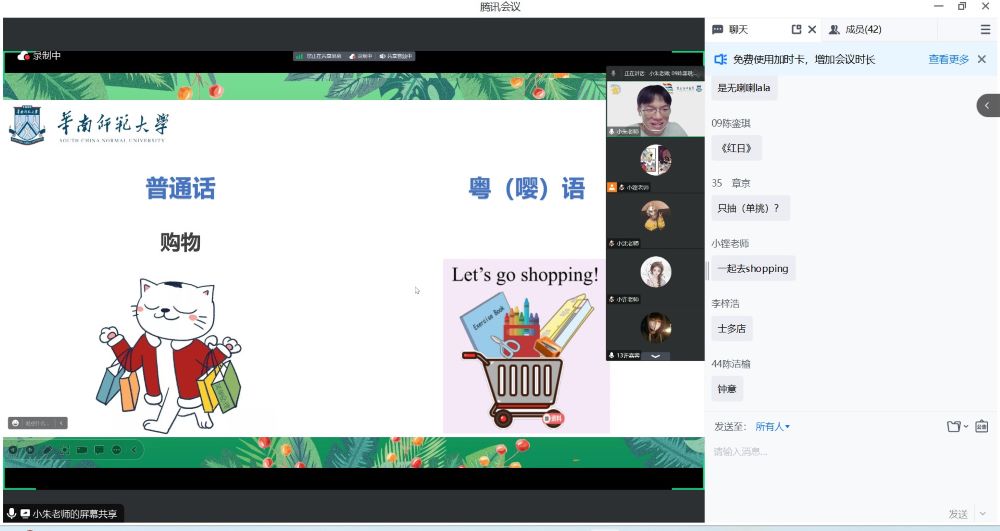Click the red packet icon above input
This screenshot has height=531, width=1000.
point(981,427)
